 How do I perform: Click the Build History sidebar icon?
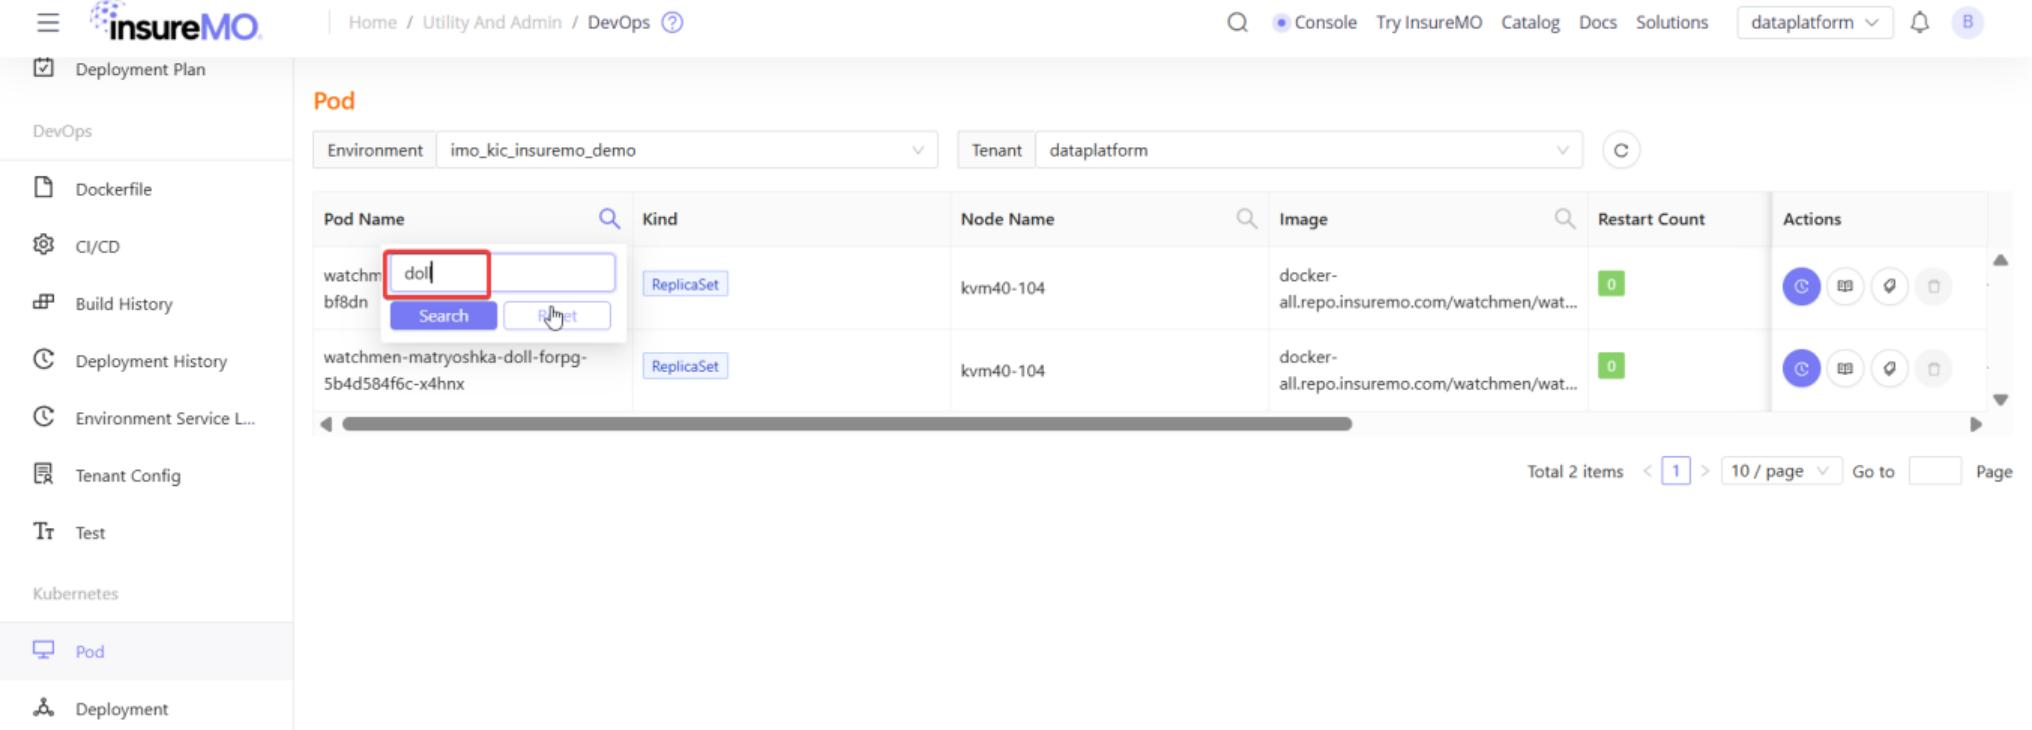(x=43, y=302)
